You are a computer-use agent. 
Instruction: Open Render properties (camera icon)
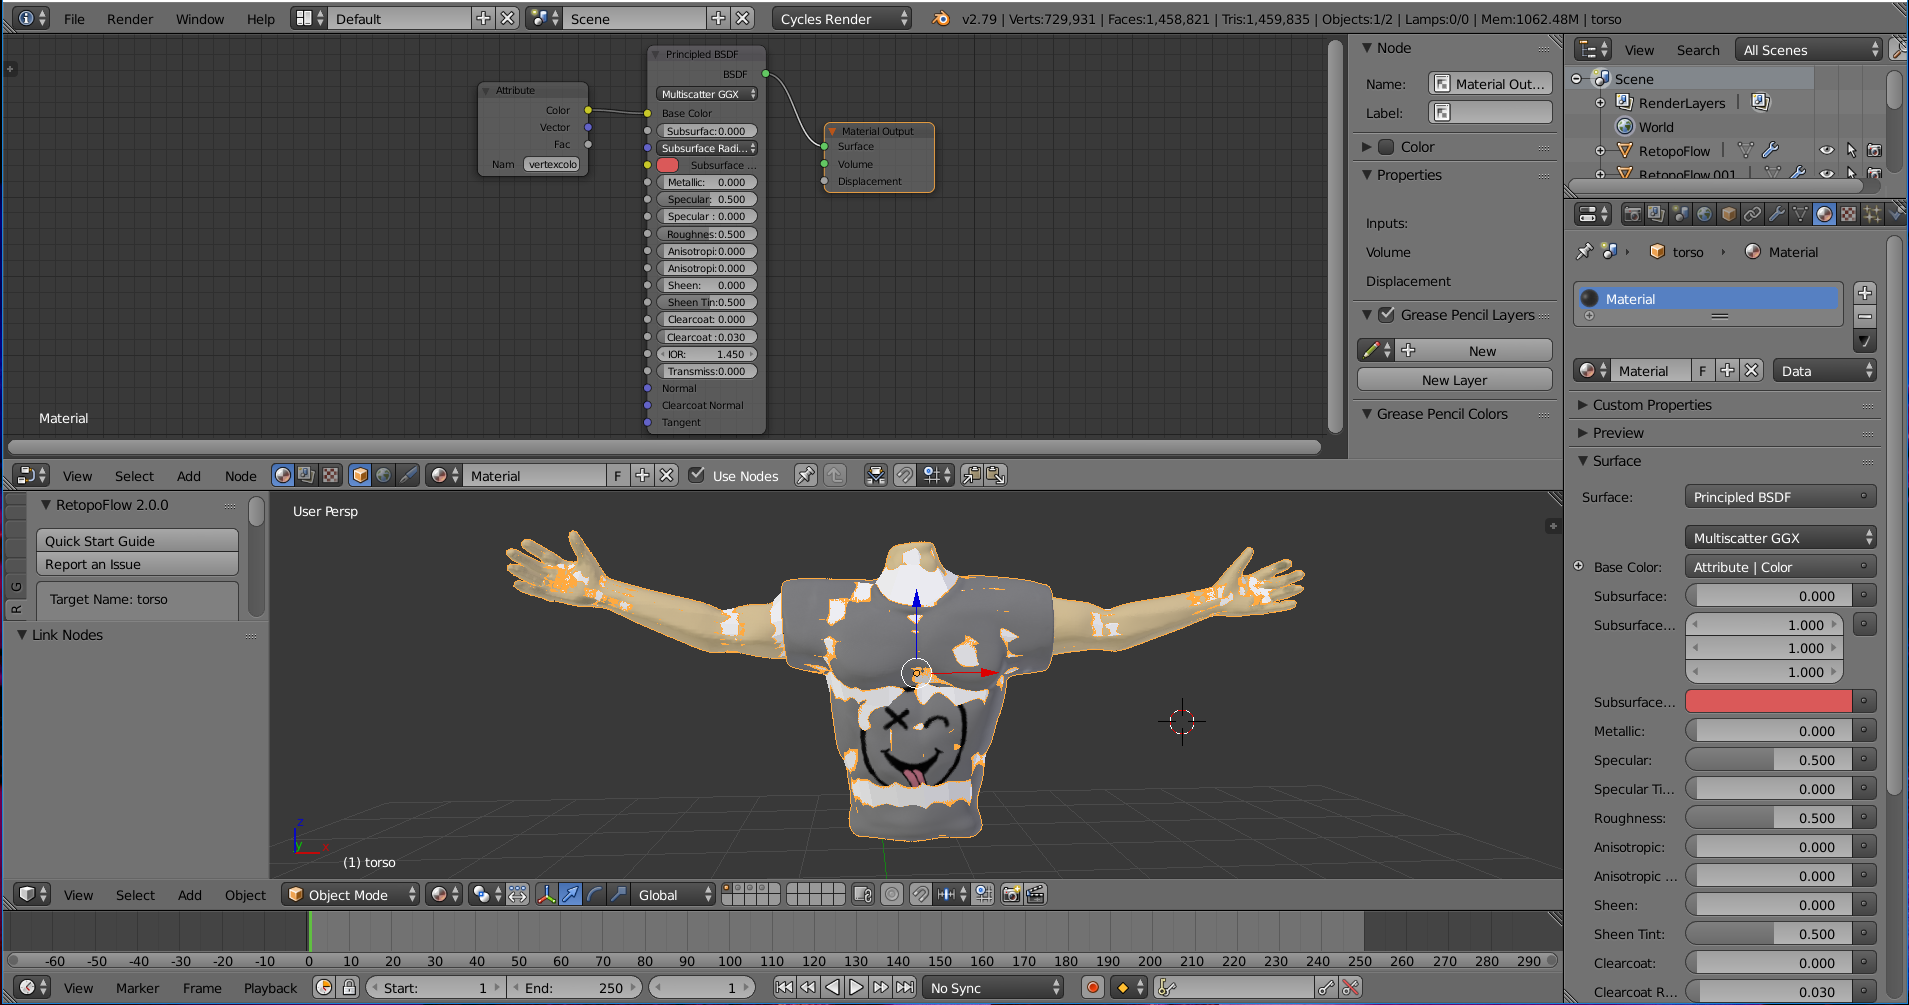coord(1633,213)
